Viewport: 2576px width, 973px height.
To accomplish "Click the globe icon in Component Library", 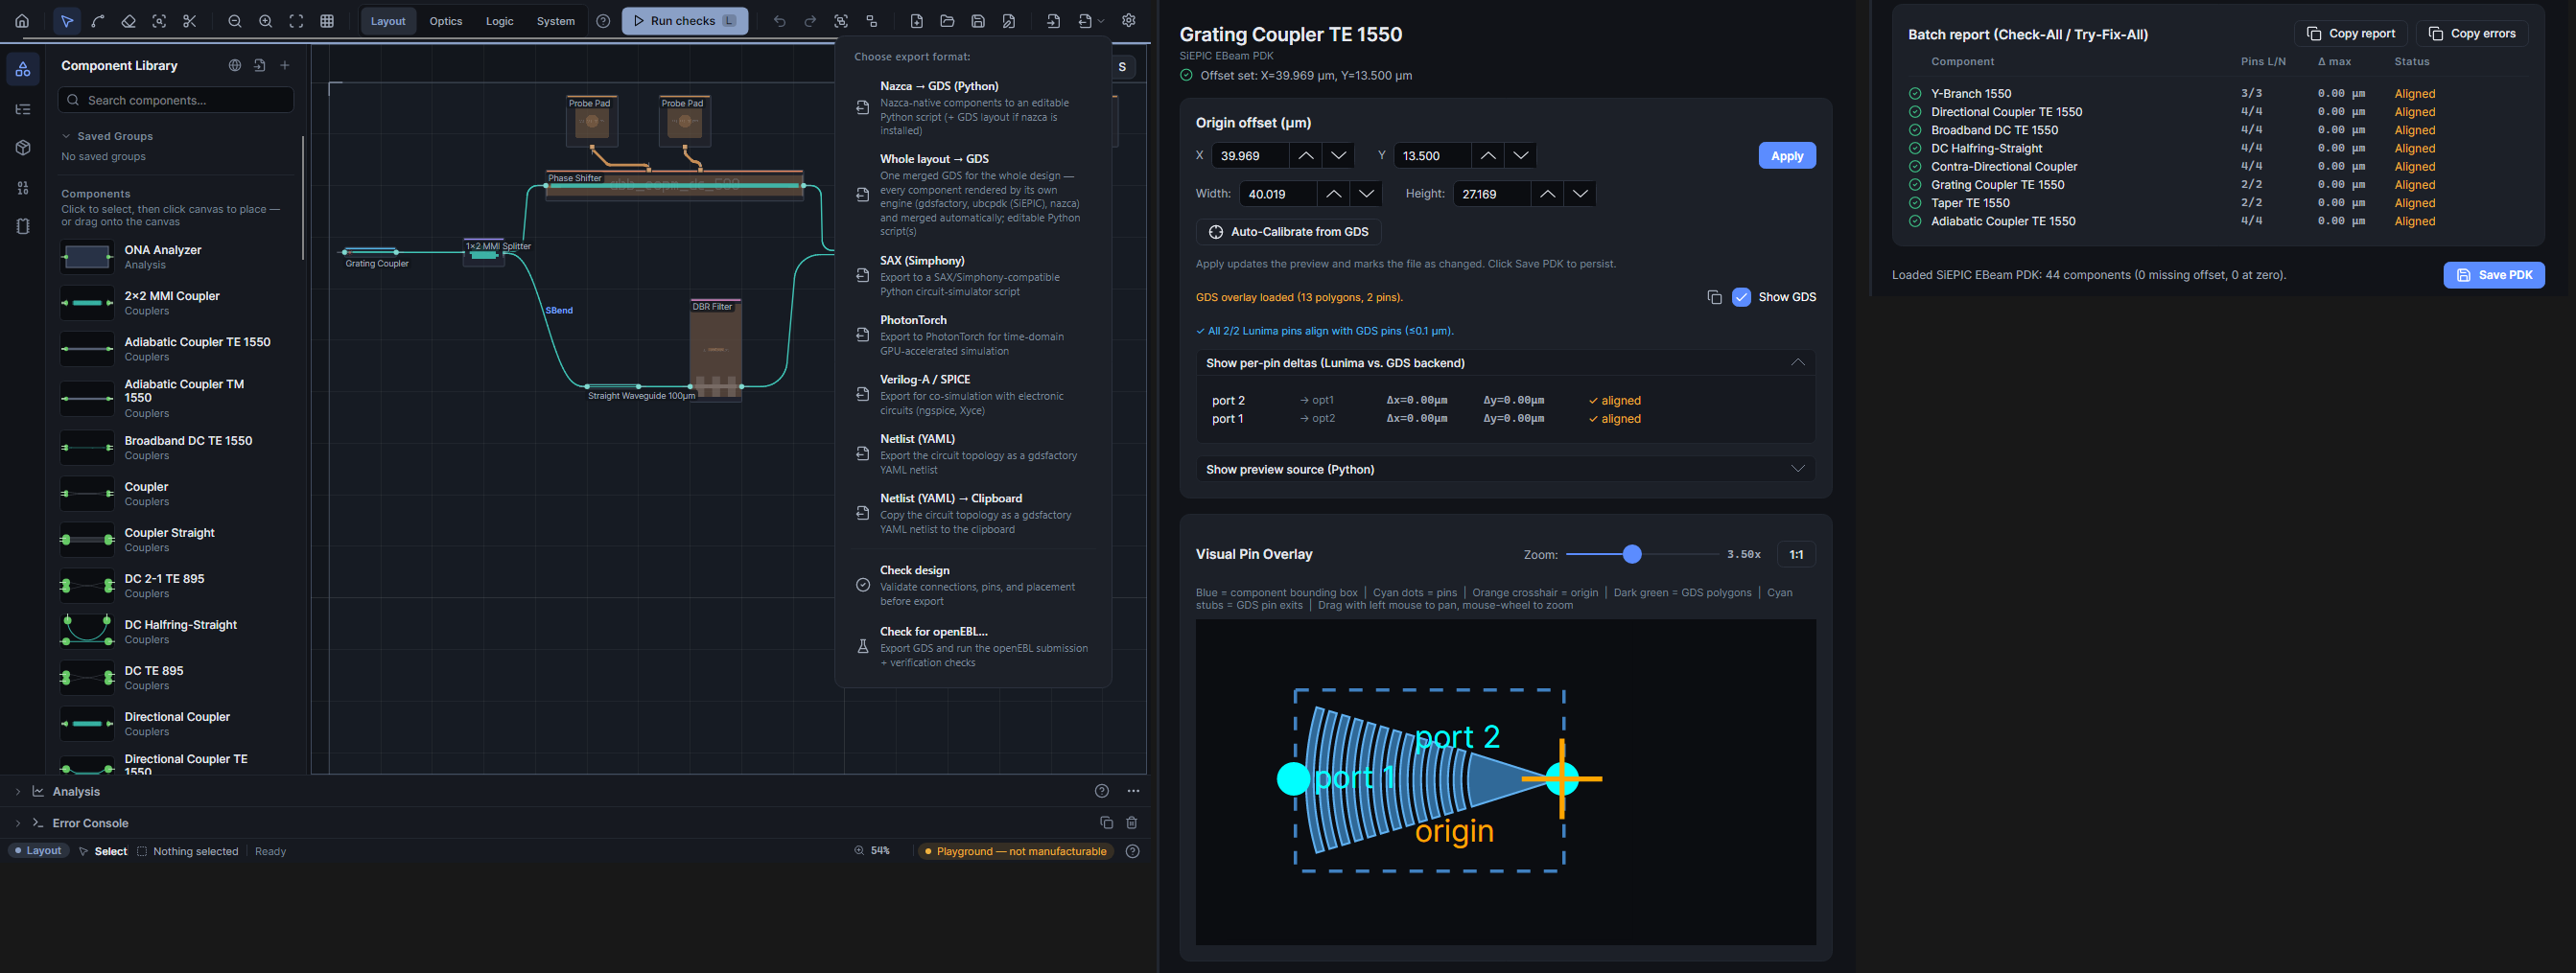I will coord(235,65).
